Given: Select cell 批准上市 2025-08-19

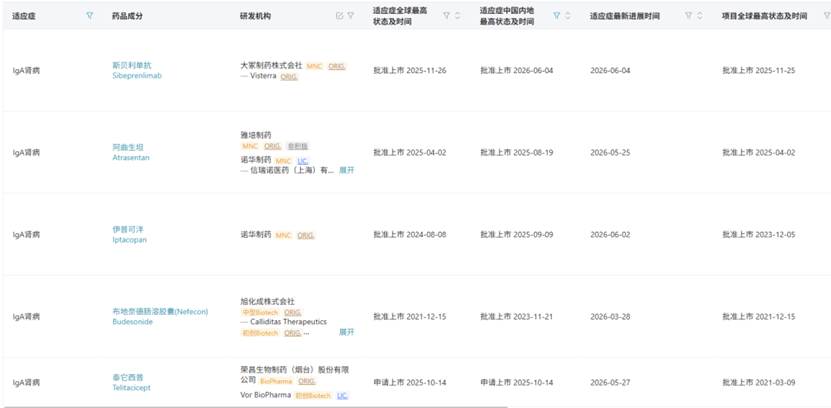Looking at the screenshot, I should click(x=517, y=153).
